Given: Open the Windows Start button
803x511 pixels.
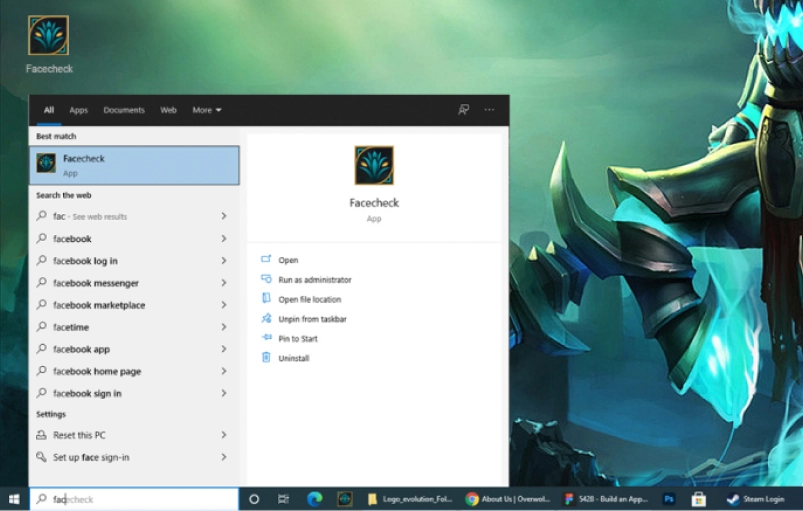Looking at the screenshot, I should [x=14, y=499].
